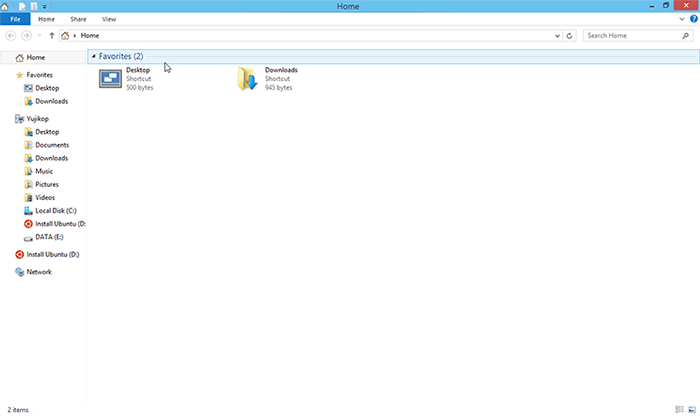
Task: Click the Forward navigation arrow
Action: (x=26, y=36)
